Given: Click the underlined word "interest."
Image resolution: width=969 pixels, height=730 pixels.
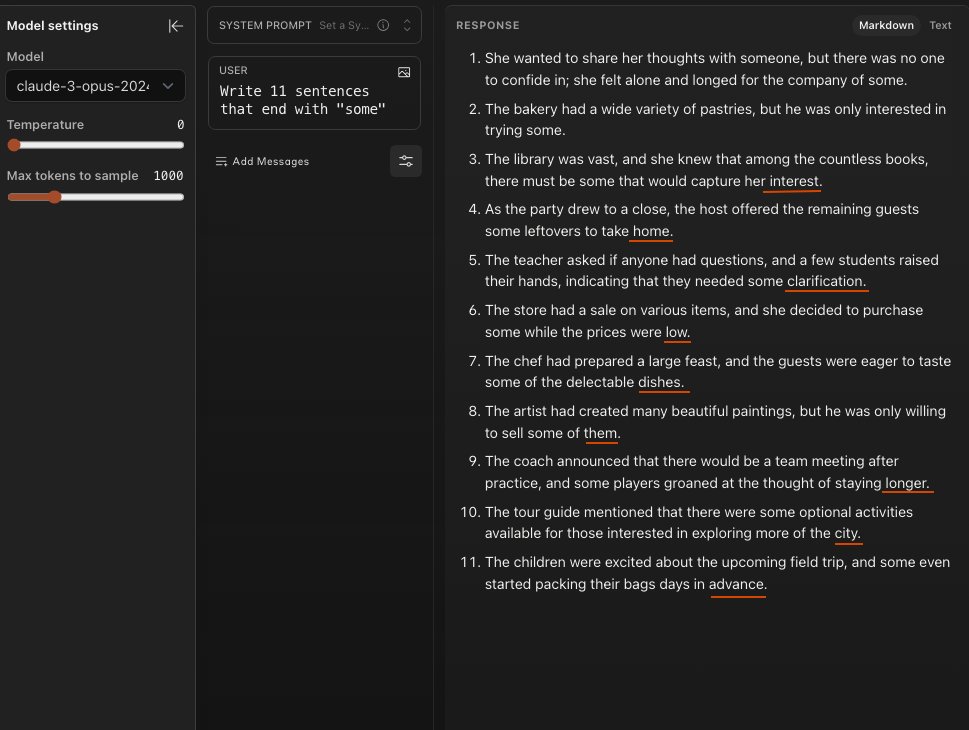Looking at the screenshot, I should [795, 181].
